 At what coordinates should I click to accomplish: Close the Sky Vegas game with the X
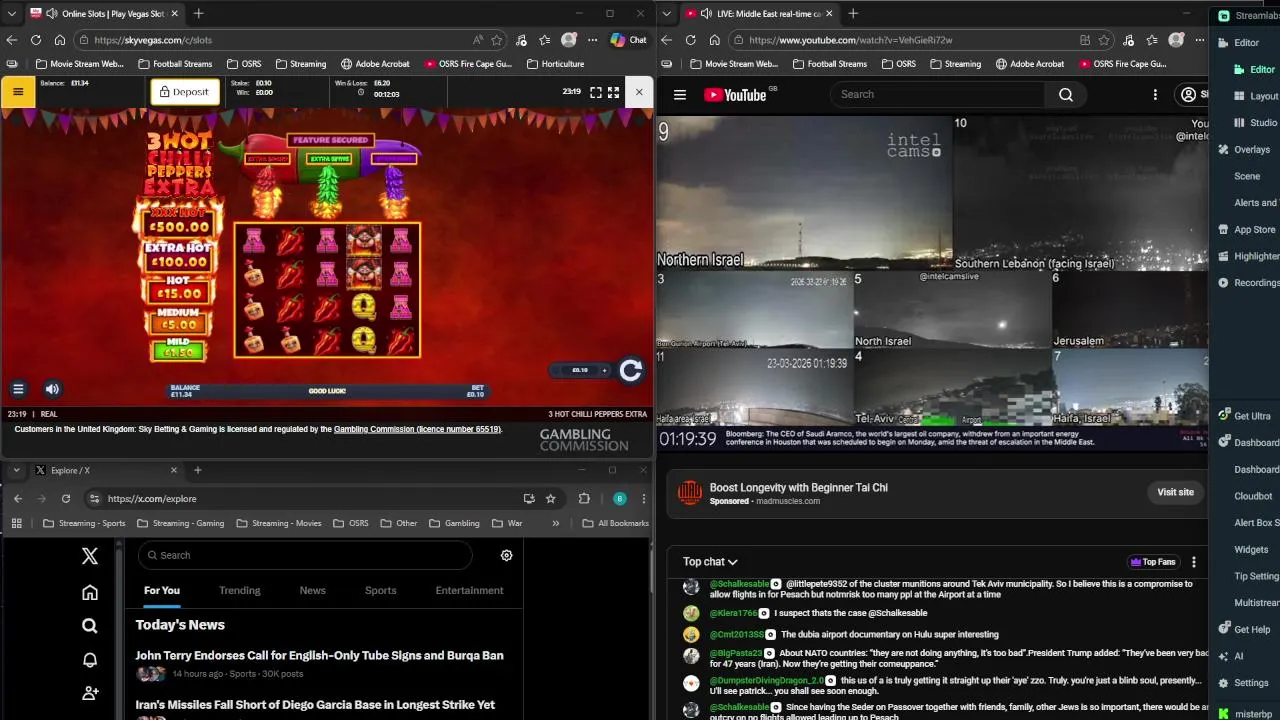(x=639, y=92)
